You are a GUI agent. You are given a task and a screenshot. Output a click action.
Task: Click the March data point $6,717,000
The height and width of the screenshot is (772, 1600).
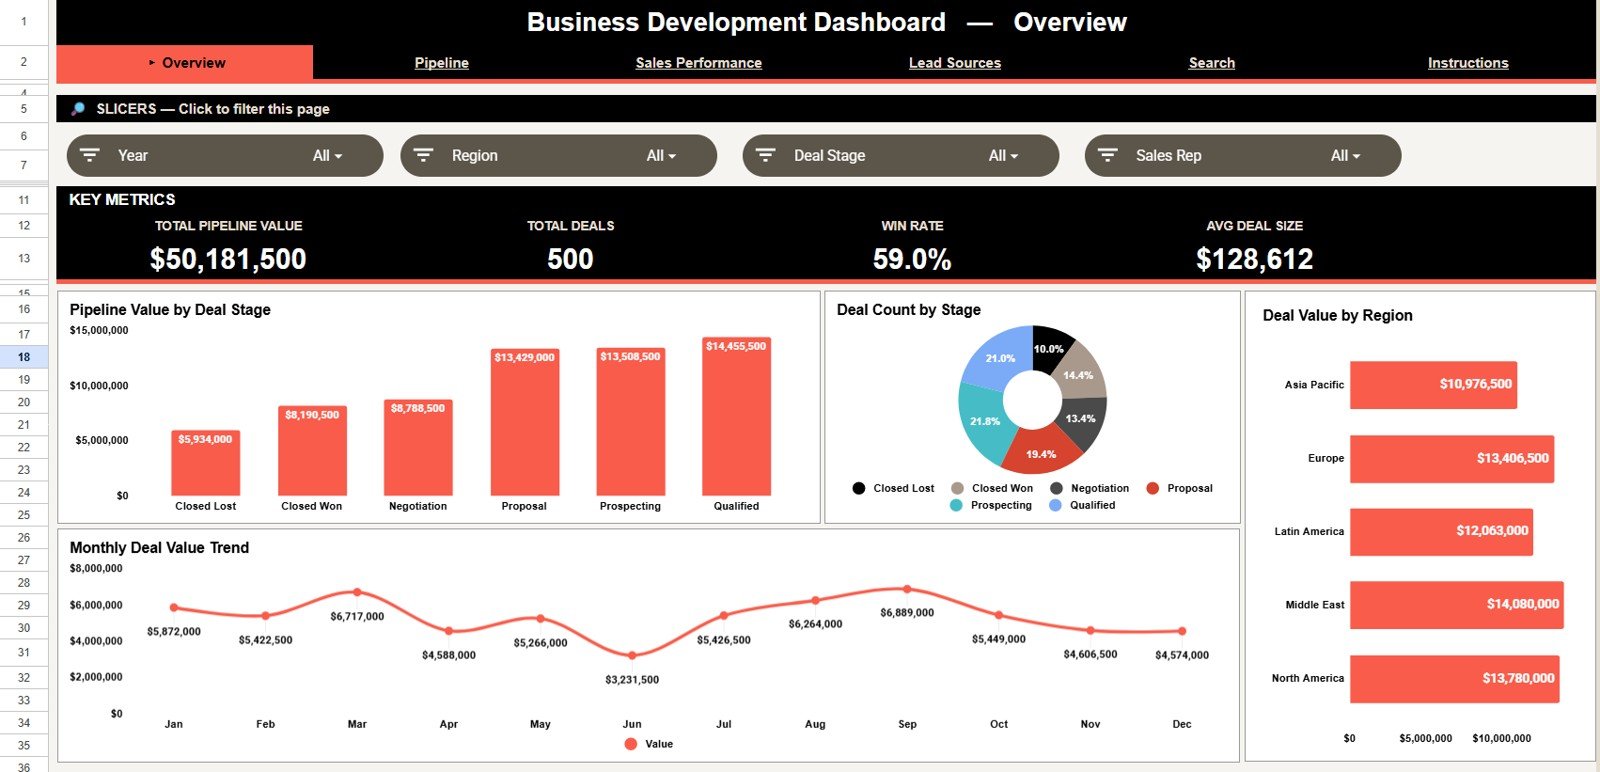coord(357,592)
